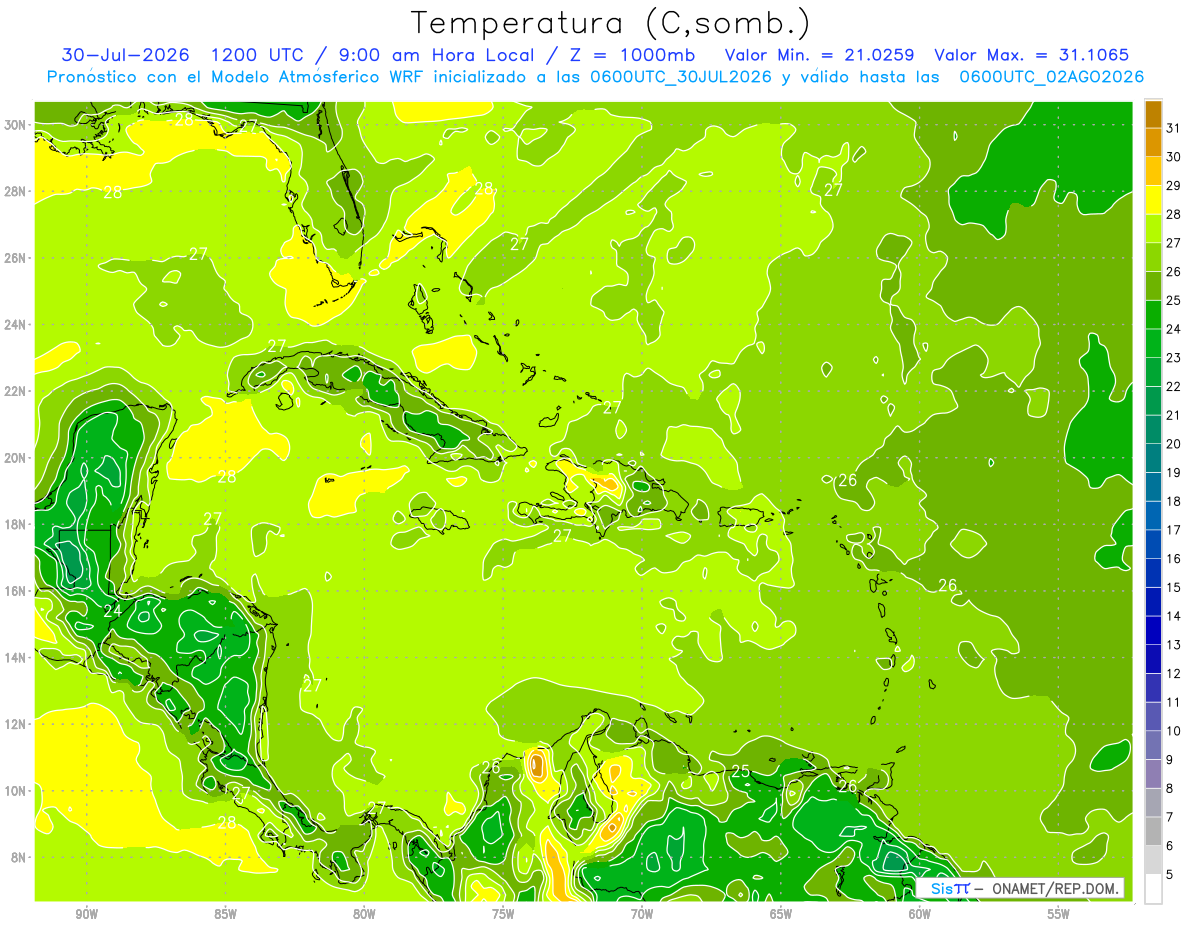Click the '22N' latitude axis label
The image size is (1200, 927).
[x=14, y=392]
